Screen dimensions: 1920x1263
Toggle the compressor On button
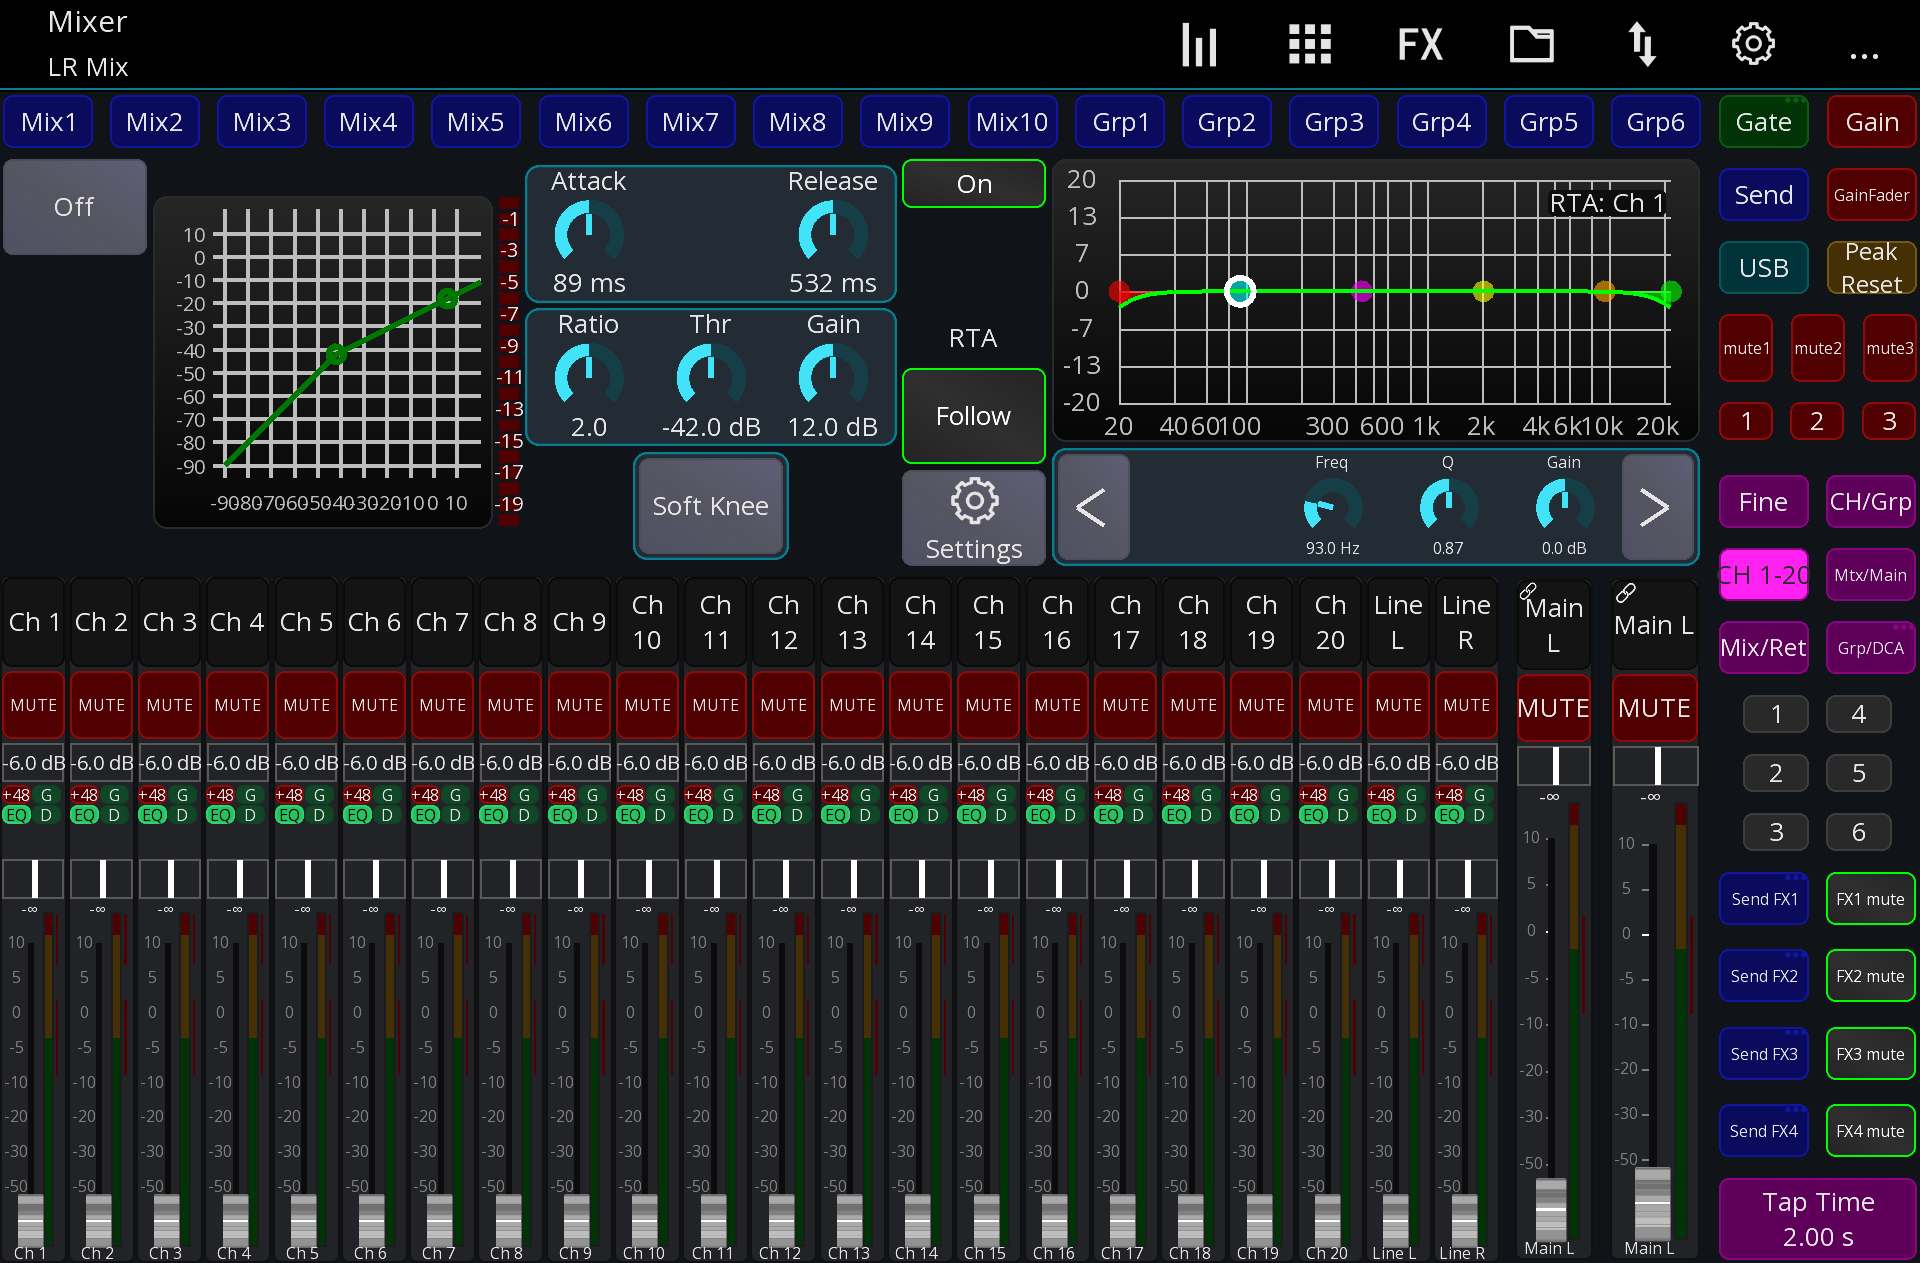coord(972,183)
